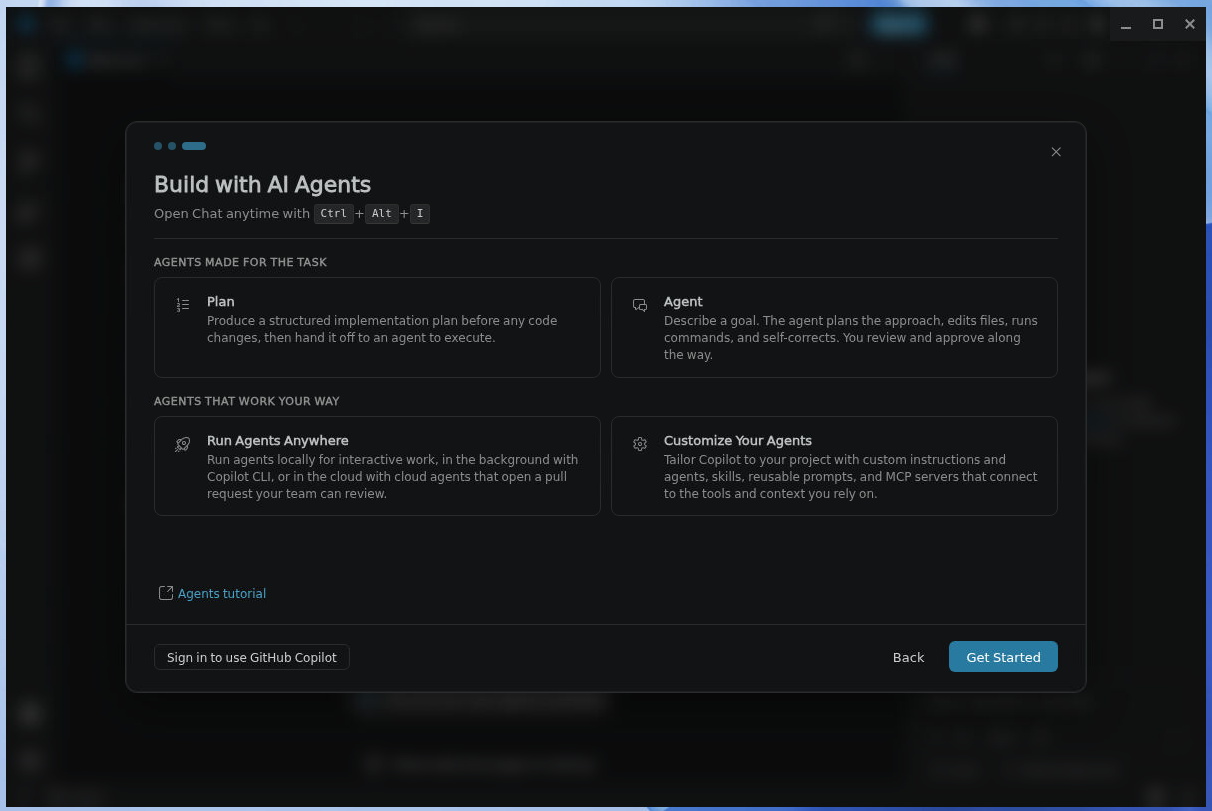Close the Build with AI Agents dialog
The height and width of the screenshot is (811, 1212).
[1056, 152]
